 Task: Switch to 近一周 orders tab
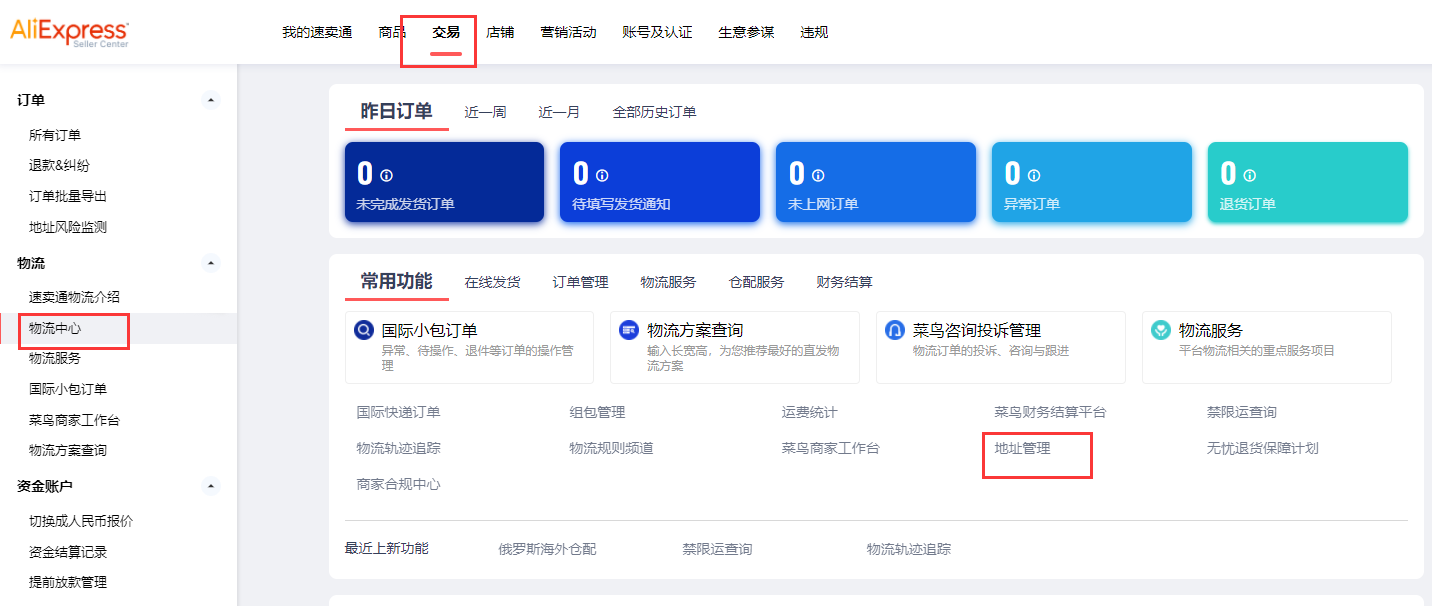[x=485, y=112]
